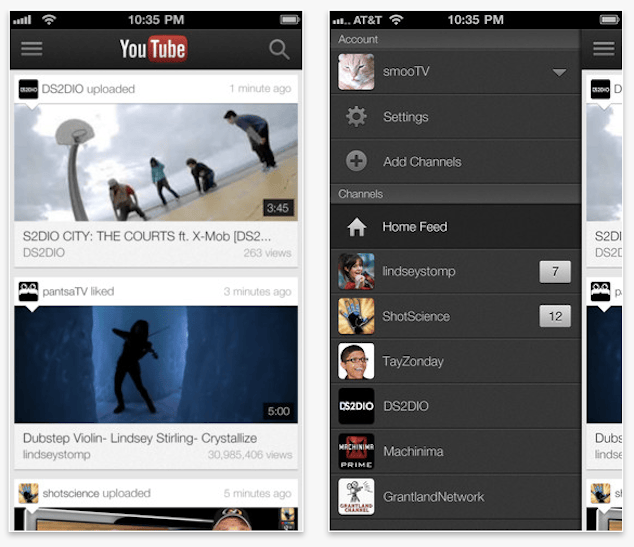Click 'pantsaTV liked' text in feed

78,291
